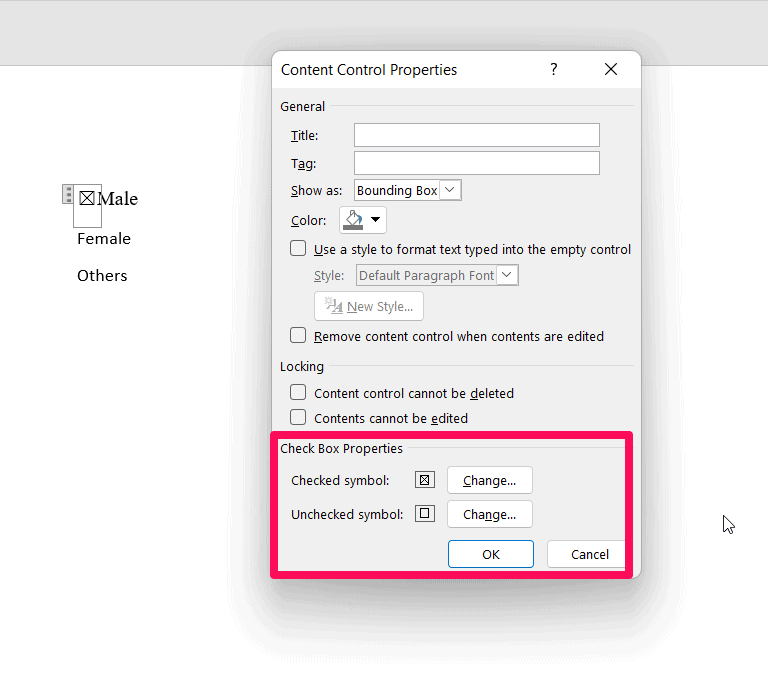Confirm the dialog with OK
The width and height of the screenshot is (768, 677).
(x=490, y=554)
